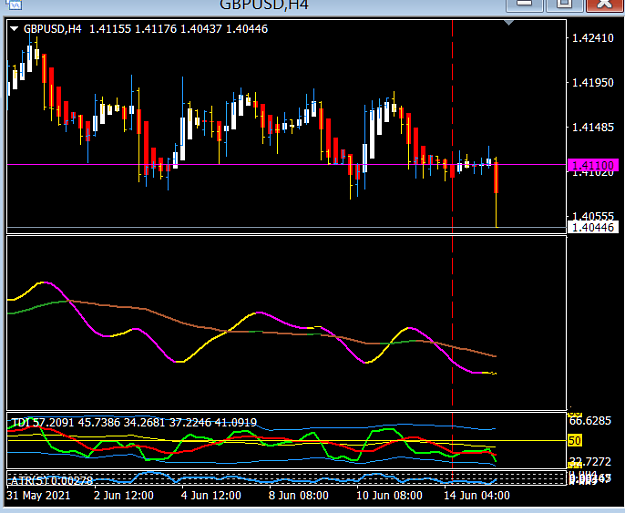Click the yellow 50 level label in TDI

click(x=575, y=441)
